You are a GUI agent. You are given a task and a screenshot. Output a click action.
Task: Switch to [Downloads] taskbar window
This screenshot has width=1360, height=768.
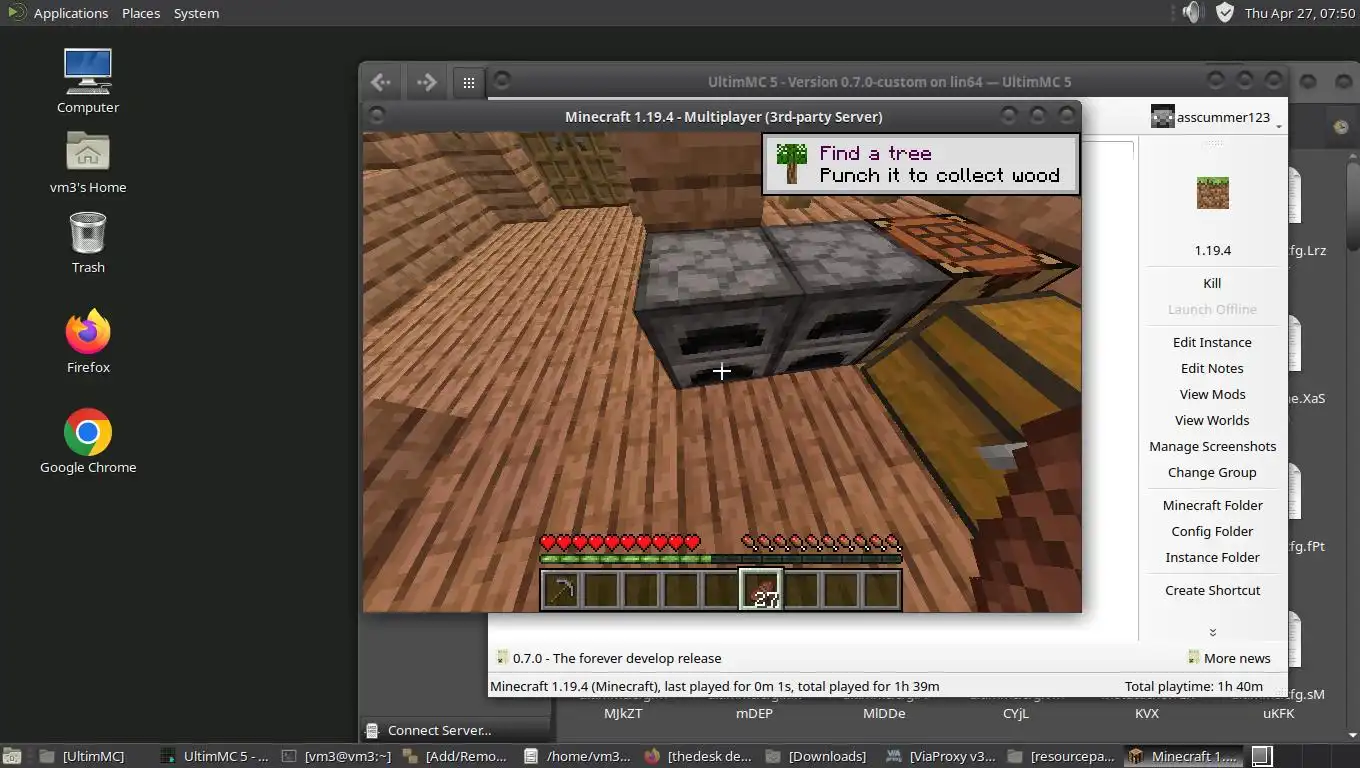click(820, 756)
